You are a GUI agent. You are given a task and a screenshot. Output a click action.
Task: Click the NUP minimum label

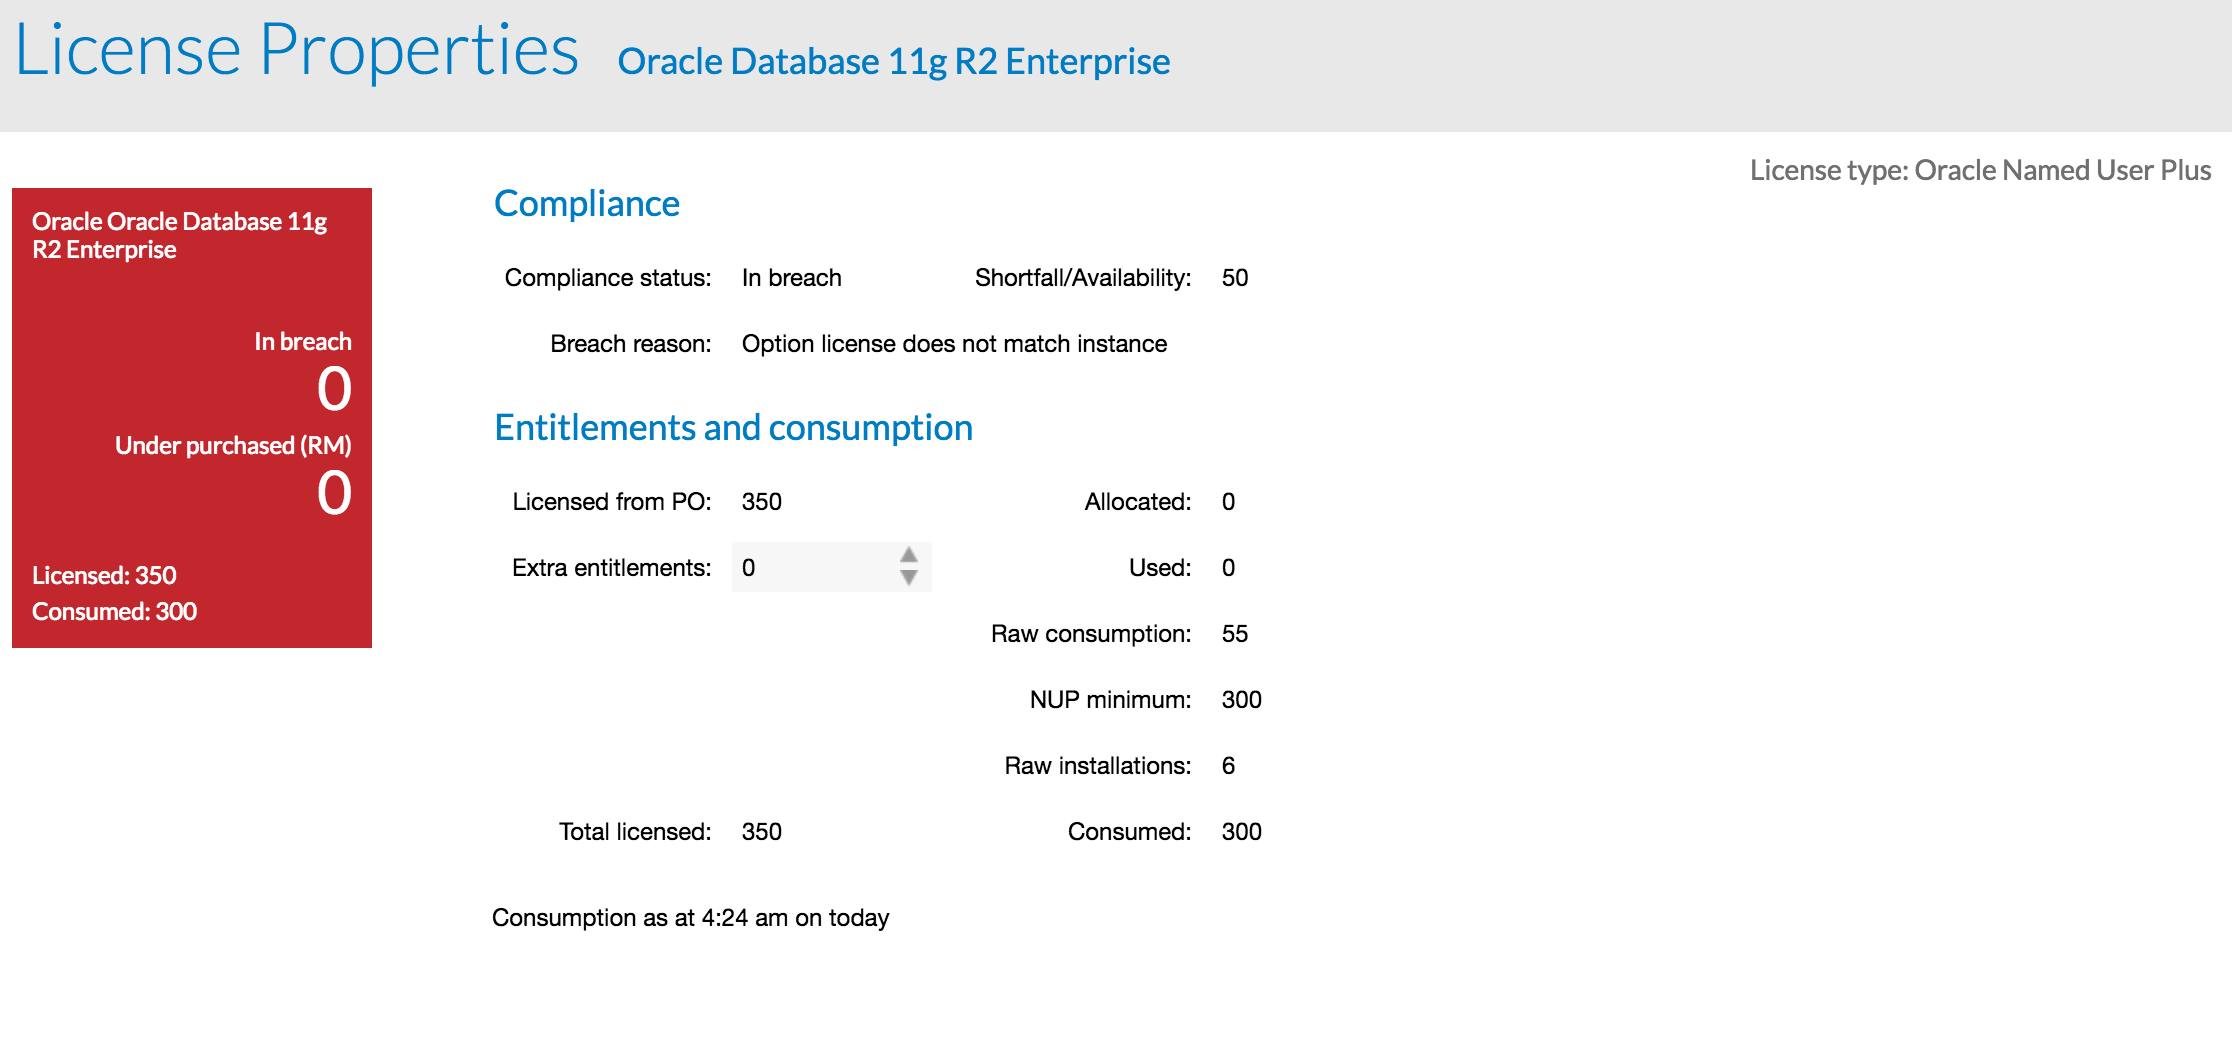click(1110, 700)
